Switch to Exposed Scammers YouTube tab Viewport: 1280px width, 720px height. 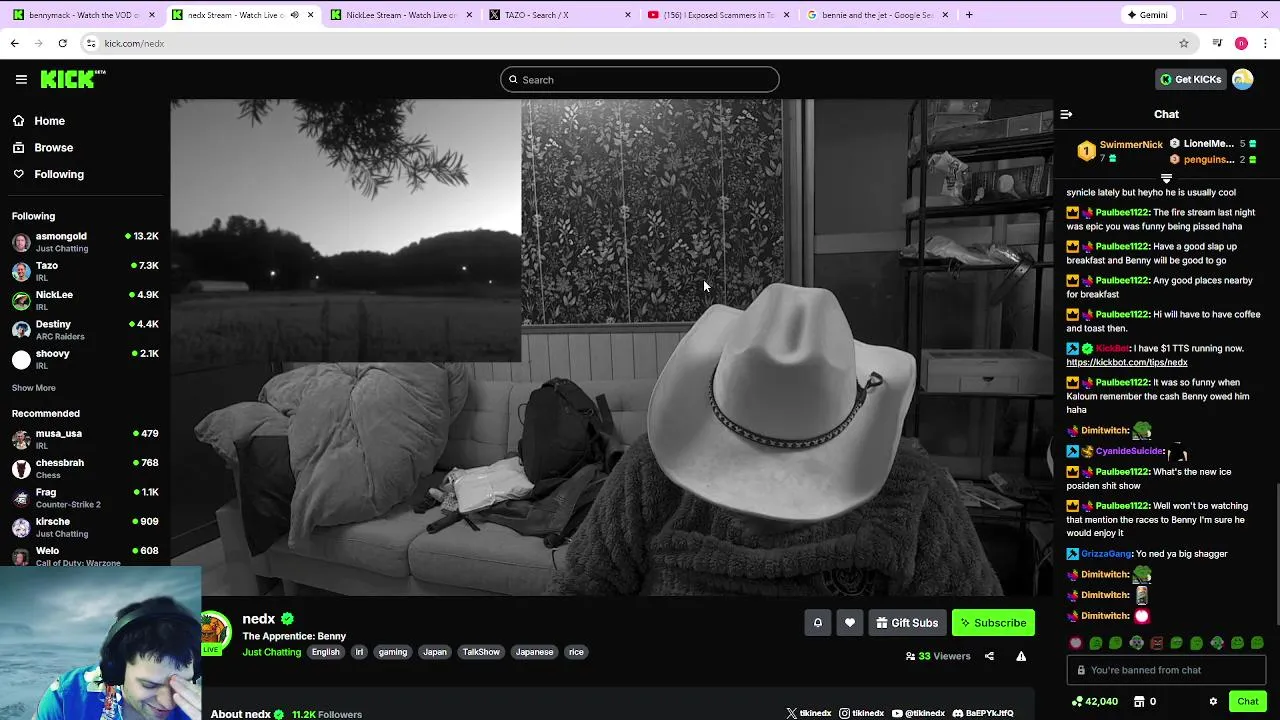719,15
